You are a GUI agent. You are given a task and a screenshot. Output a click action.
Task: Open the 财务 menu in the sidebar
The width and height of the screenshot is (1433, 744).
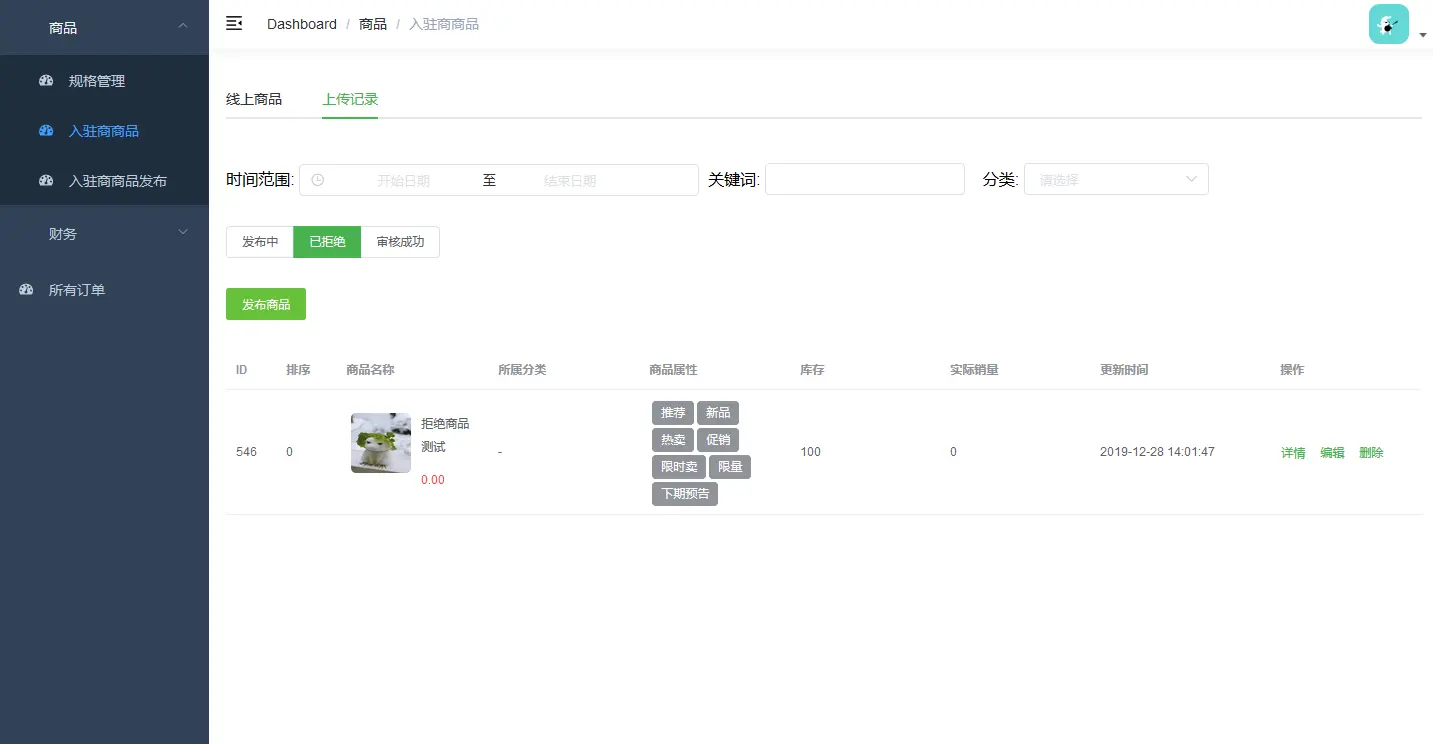104,234
